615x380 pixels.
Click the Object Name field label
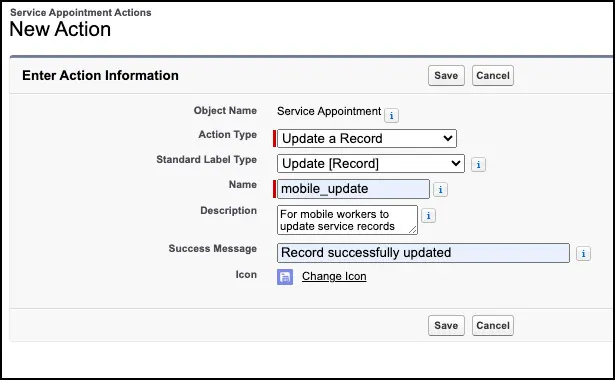pyautogui.click(x=225, y=111)
